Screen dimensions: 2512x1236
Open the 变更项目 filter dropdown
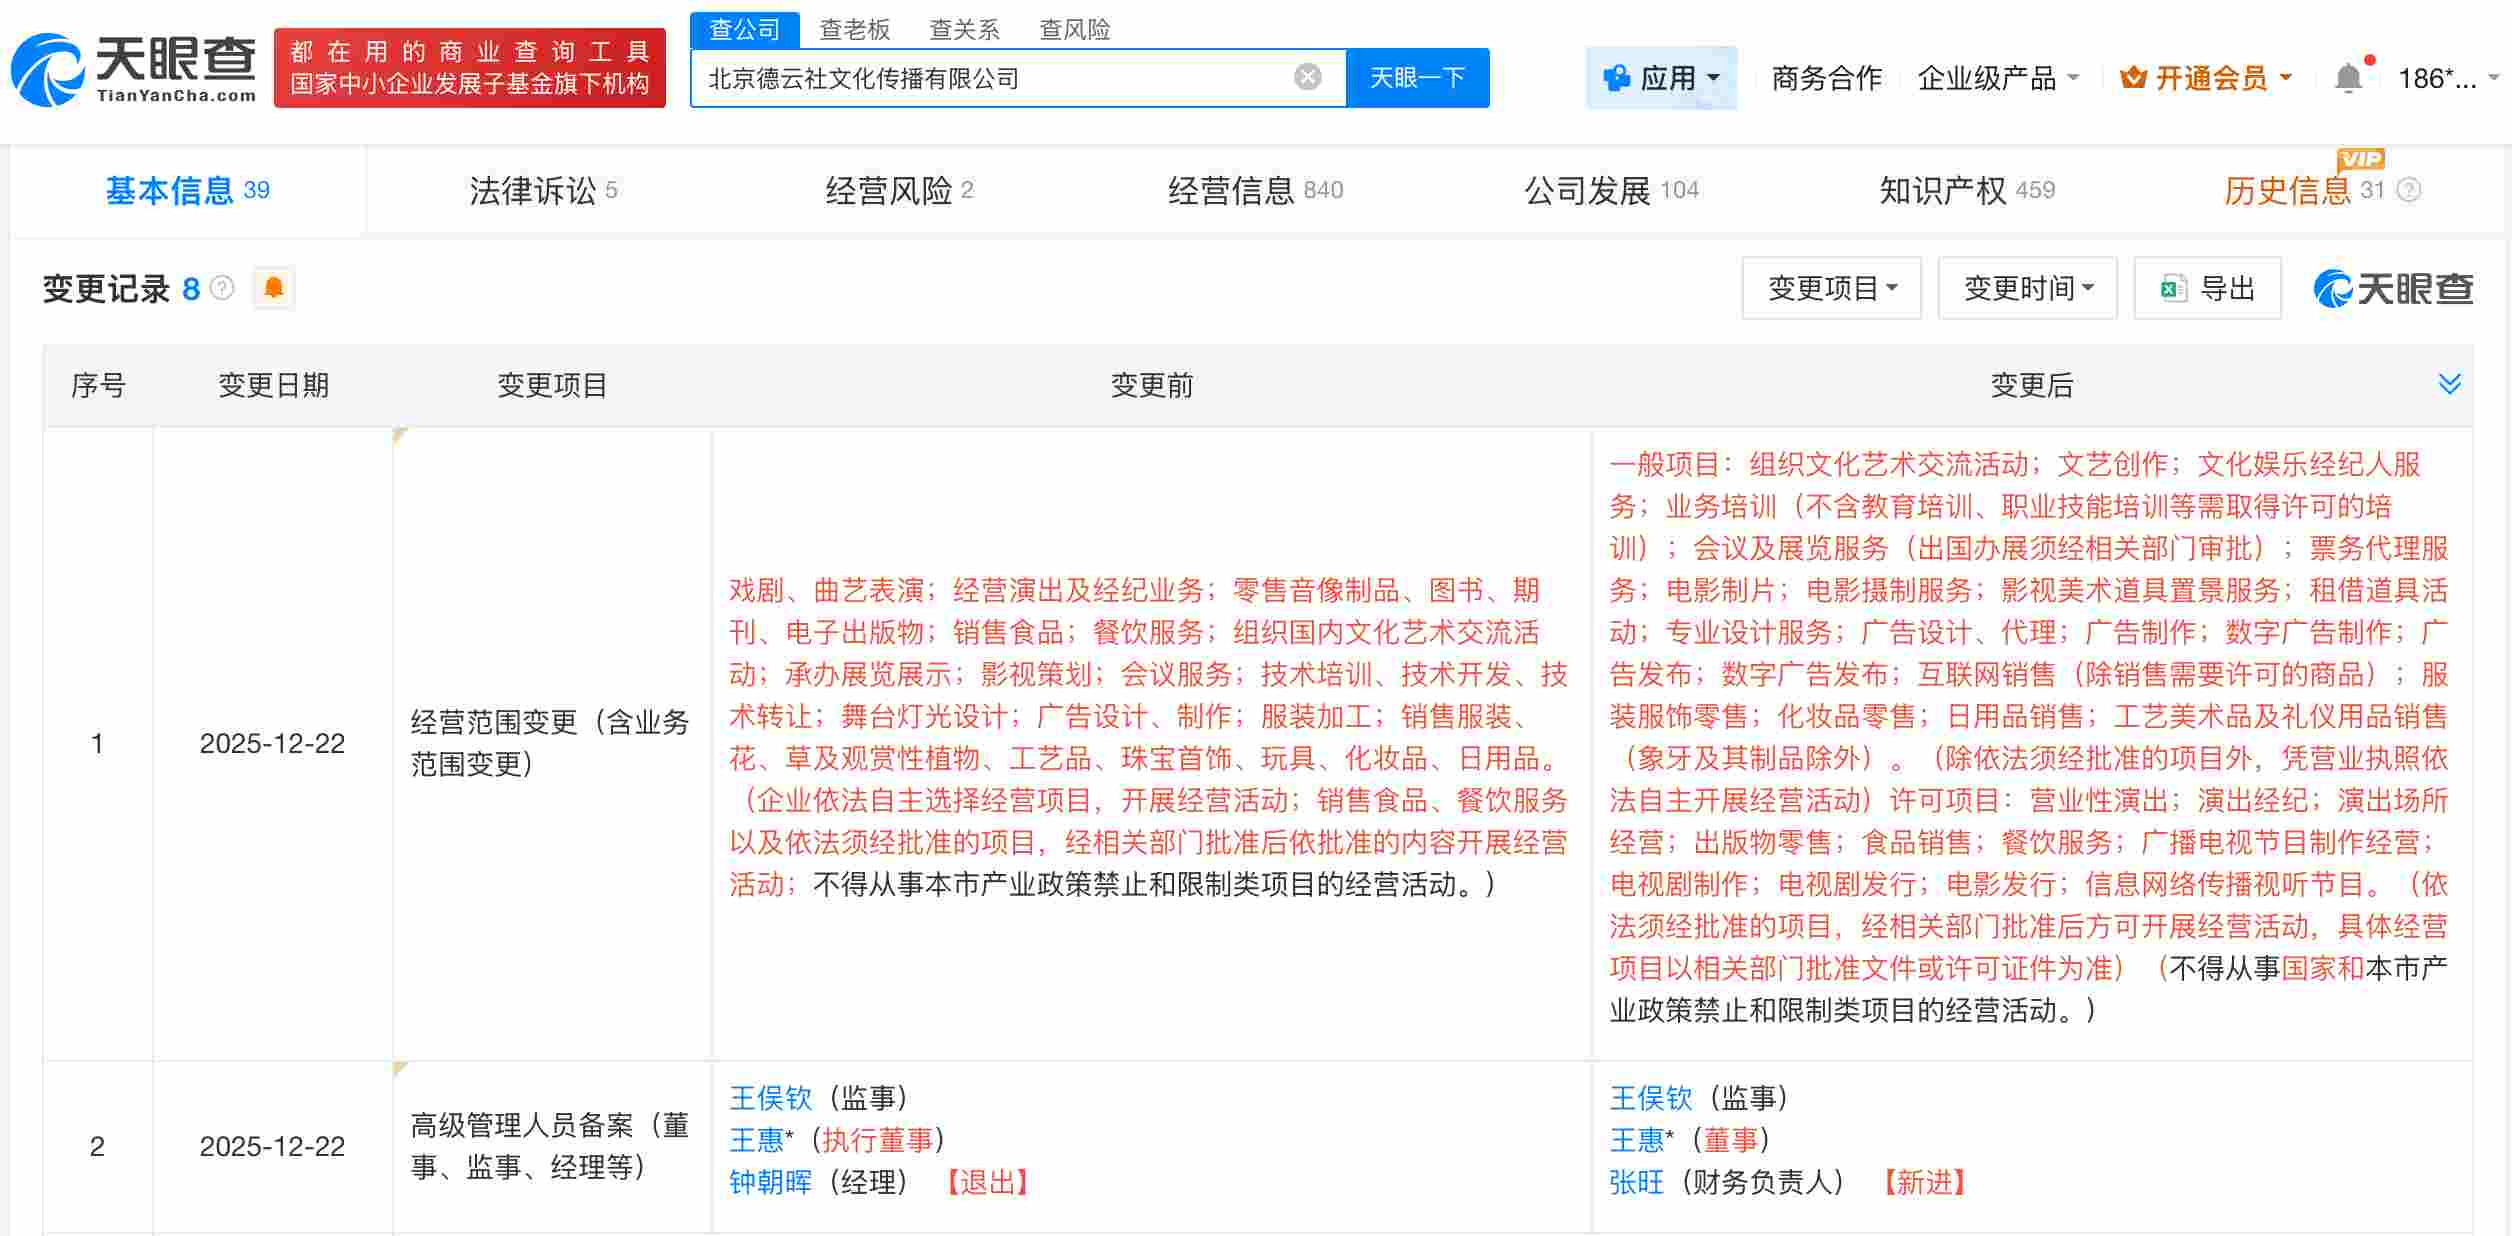(x=1831, y=288)
